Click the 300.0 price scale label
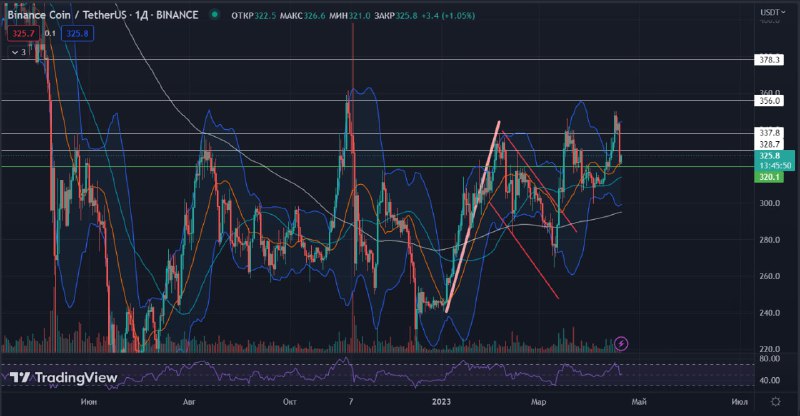 pos(769,203)
